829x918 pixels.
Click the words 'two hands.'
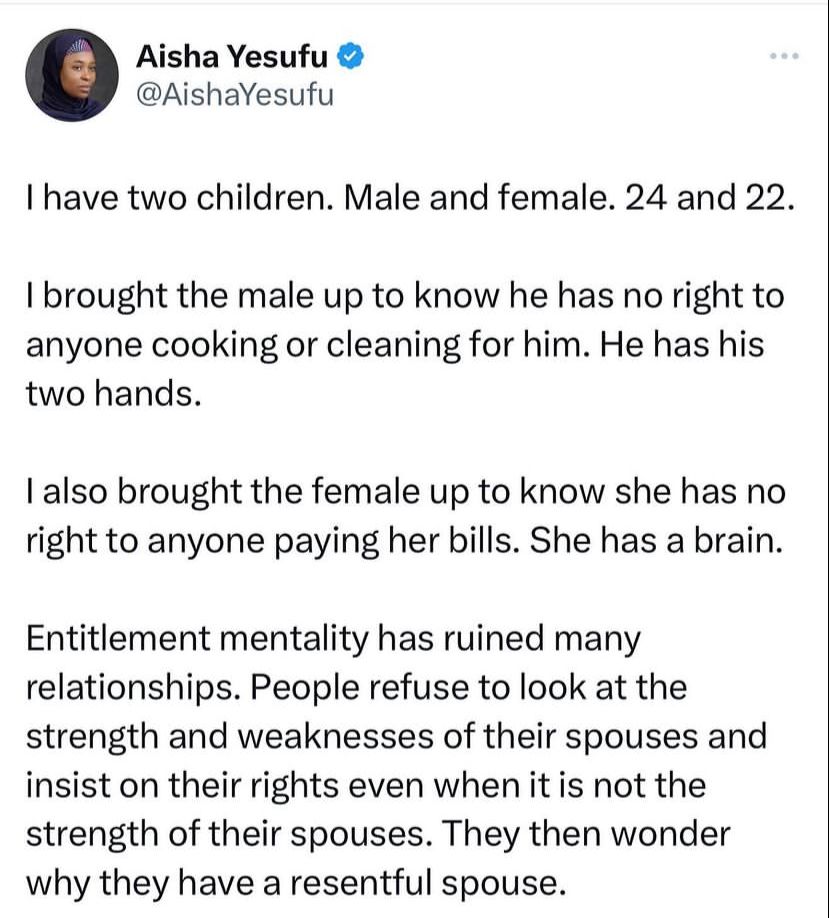pyautogui.click(x=114, y=393)
